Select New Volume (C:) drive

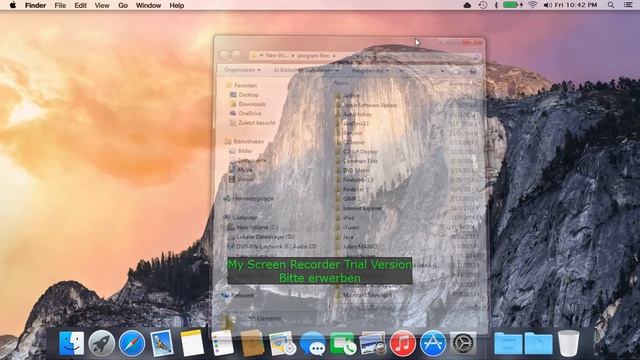coord(257,227)
